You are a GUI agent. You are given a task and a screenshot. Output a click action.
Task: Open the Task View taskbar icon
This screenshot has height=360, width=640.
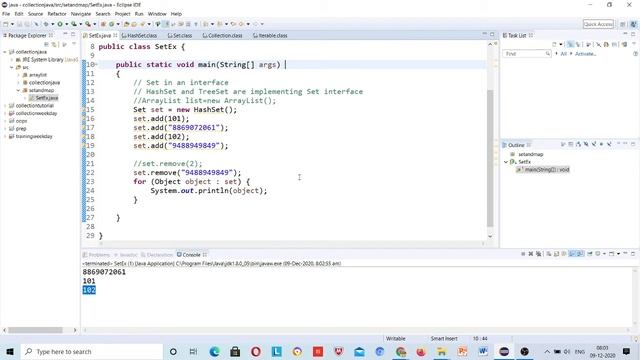[x=193, y=351]
